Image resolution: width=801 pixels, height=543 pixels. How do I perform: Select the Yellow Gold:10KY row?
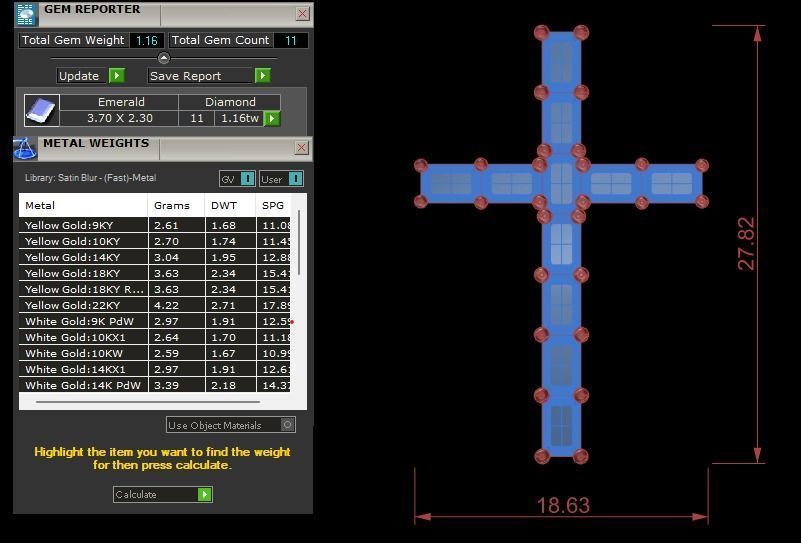(155, 241)
